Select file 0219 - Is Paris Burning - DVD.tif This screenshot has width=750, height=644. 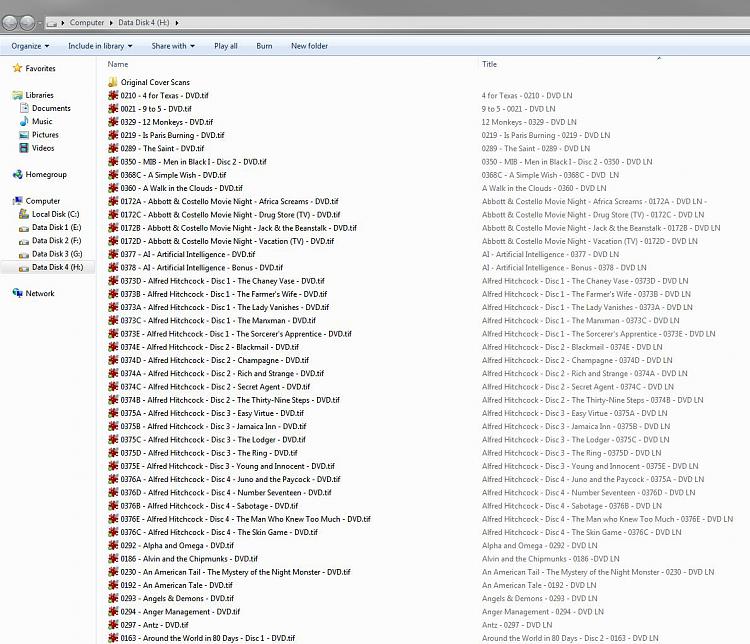(x=172, y=135)
